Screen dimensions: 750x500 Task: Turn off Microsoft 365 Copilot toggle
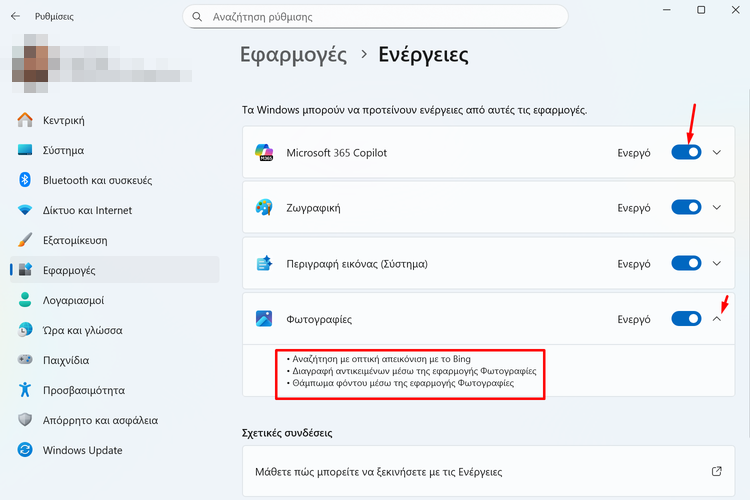click(x=686, y=153)
